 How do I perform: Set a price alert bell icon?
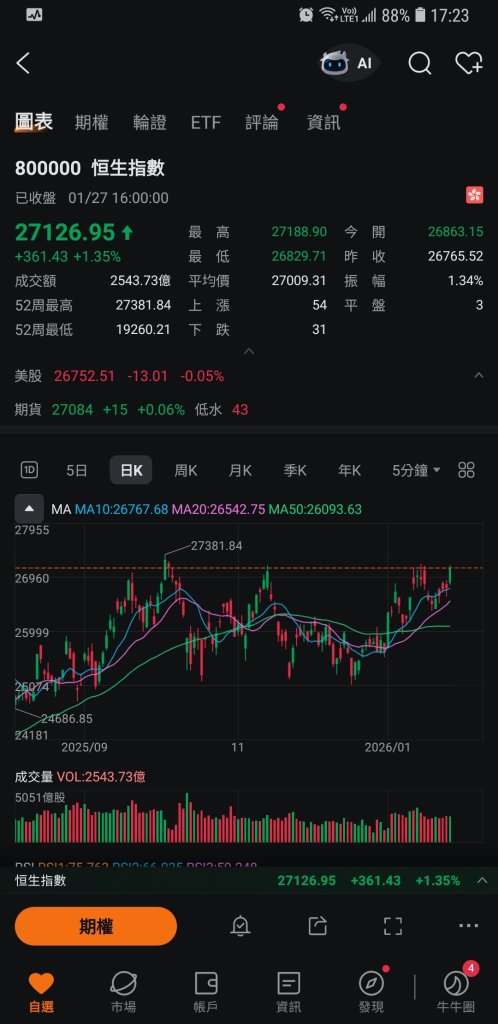point(240,925)
